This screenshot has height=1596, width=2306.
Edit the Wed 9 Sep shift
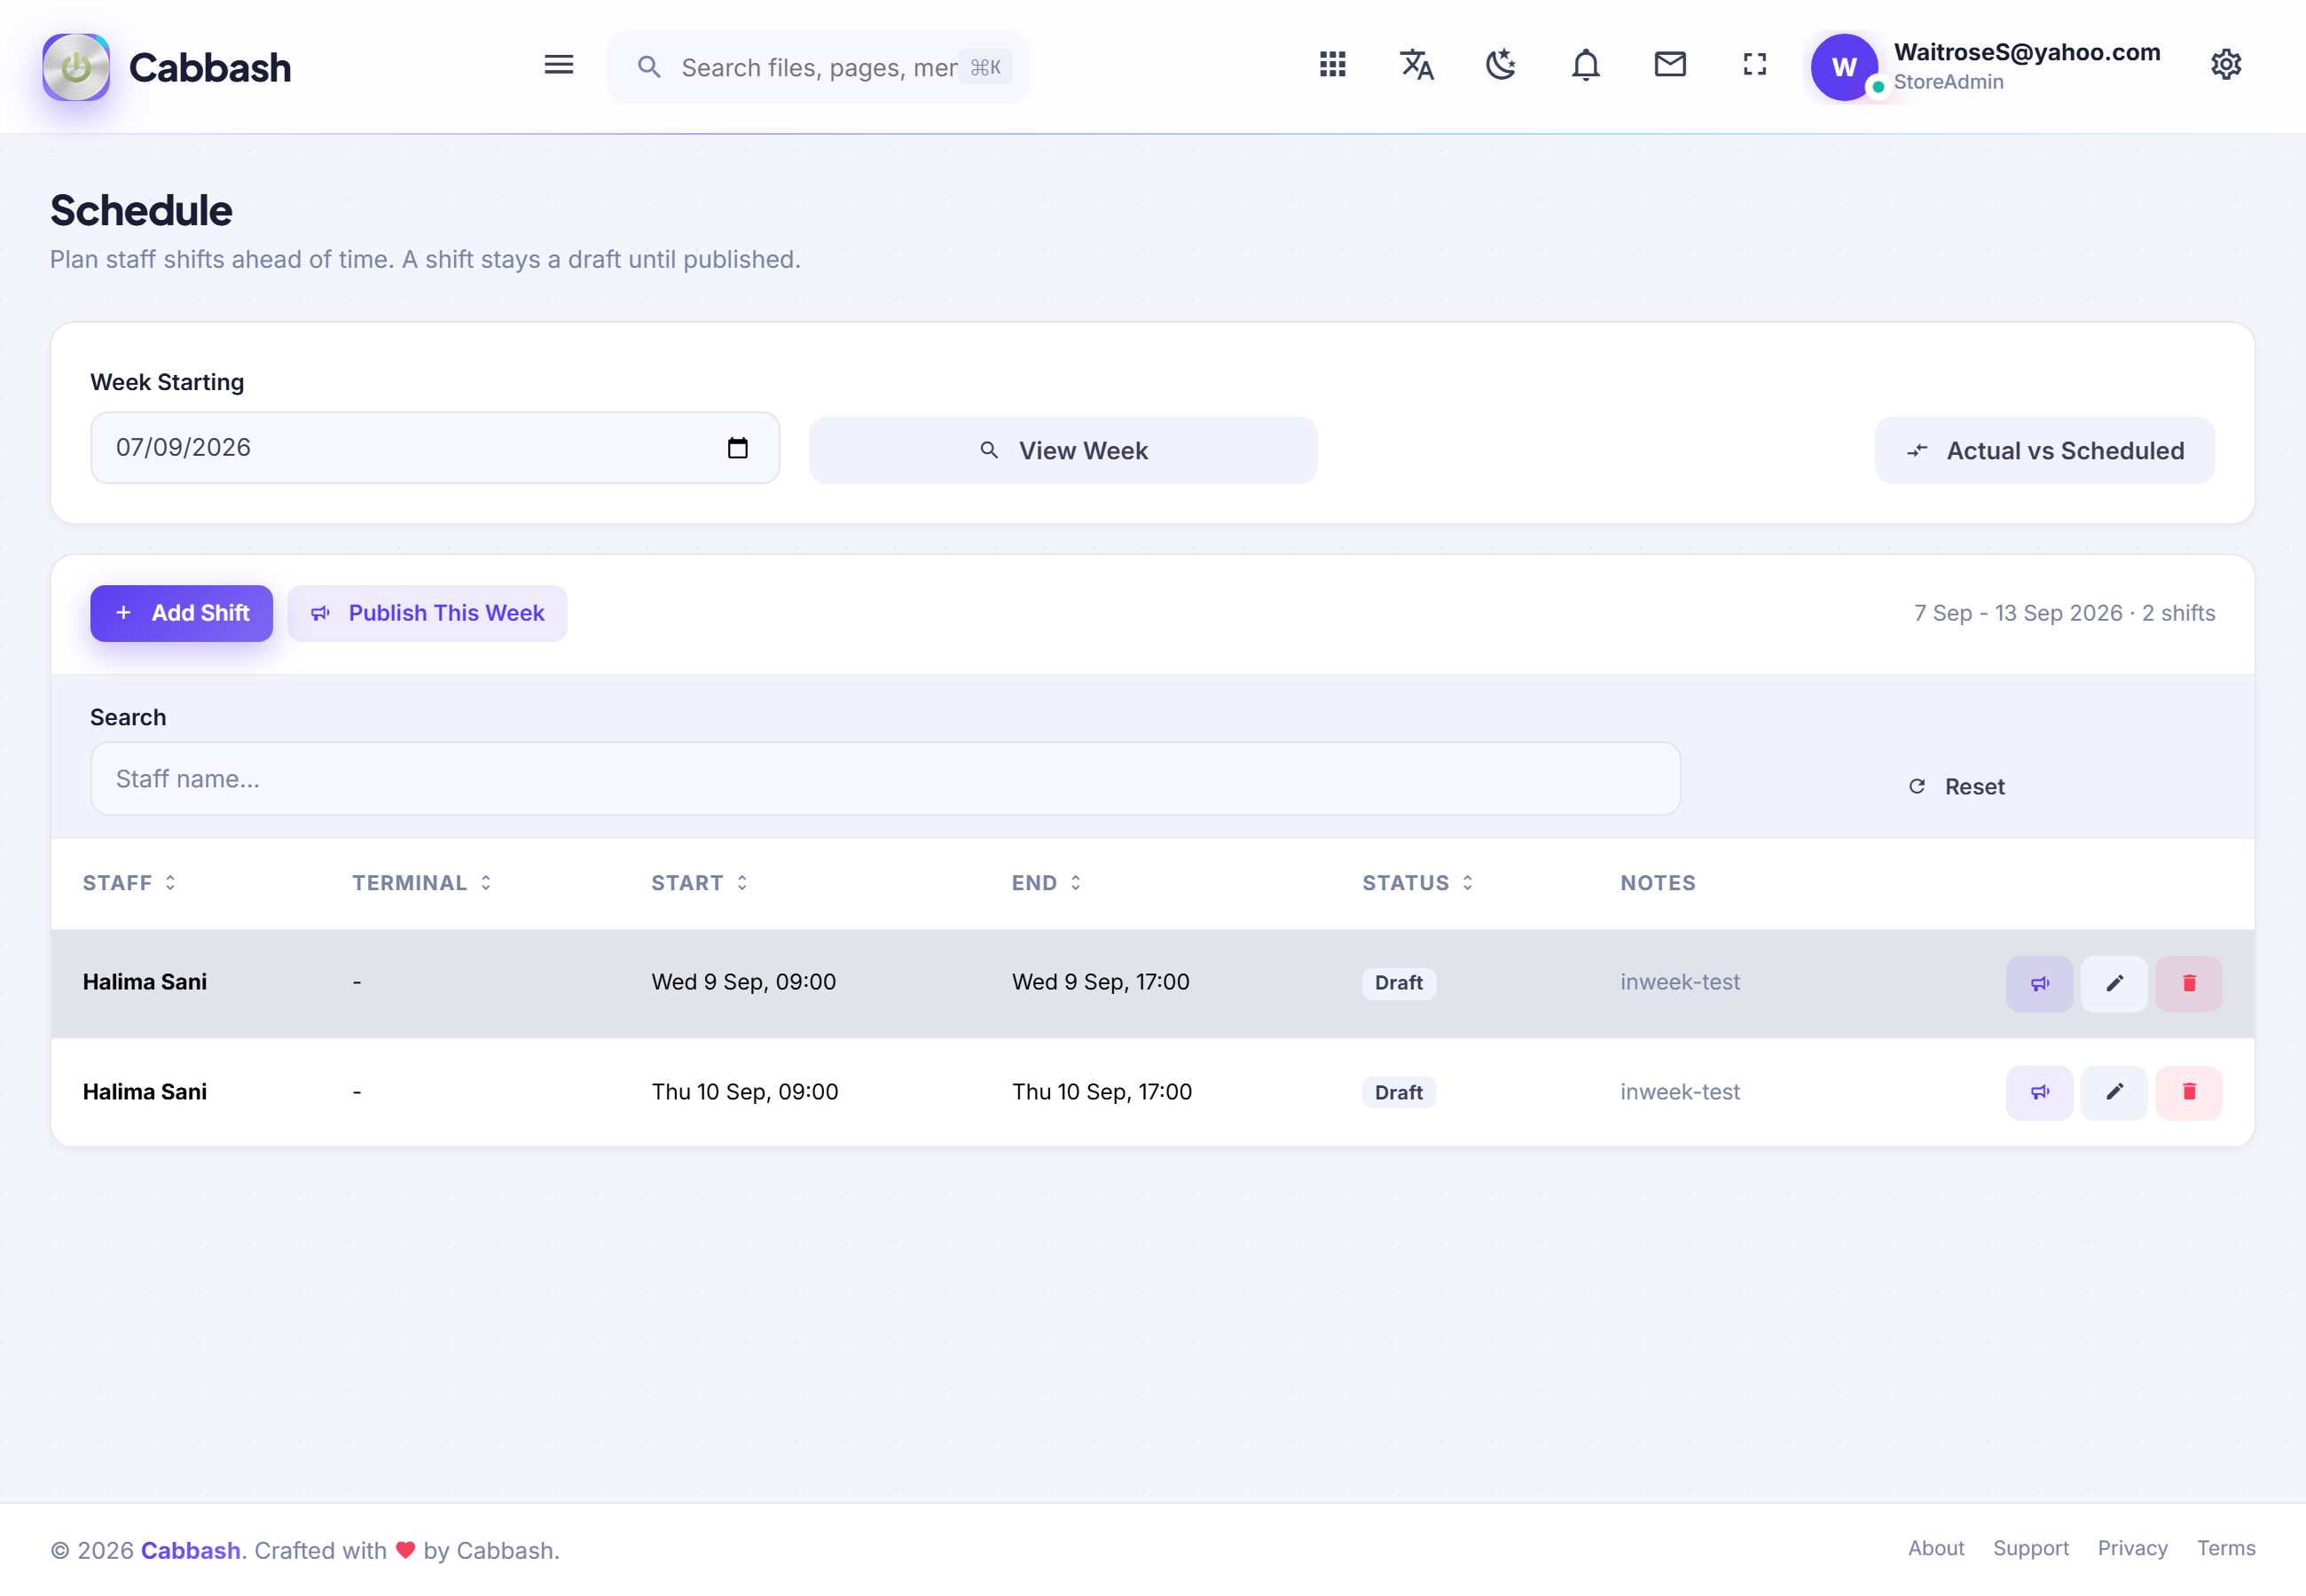point(2113,983)
